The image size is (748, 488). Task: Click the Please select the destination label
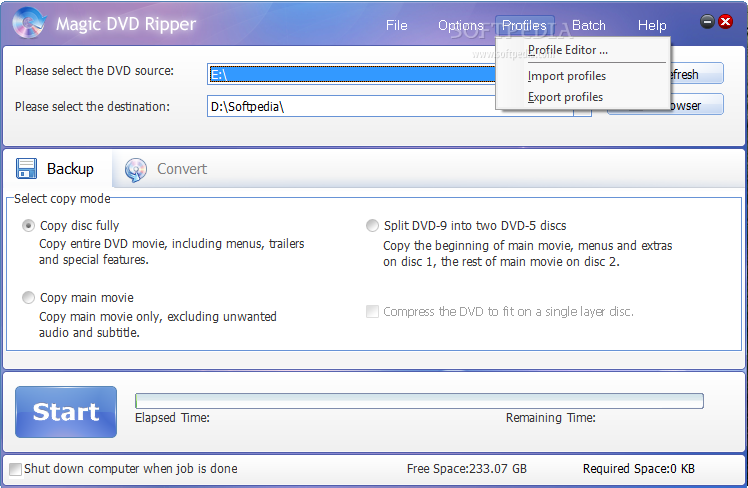click(x=92, y=106)
